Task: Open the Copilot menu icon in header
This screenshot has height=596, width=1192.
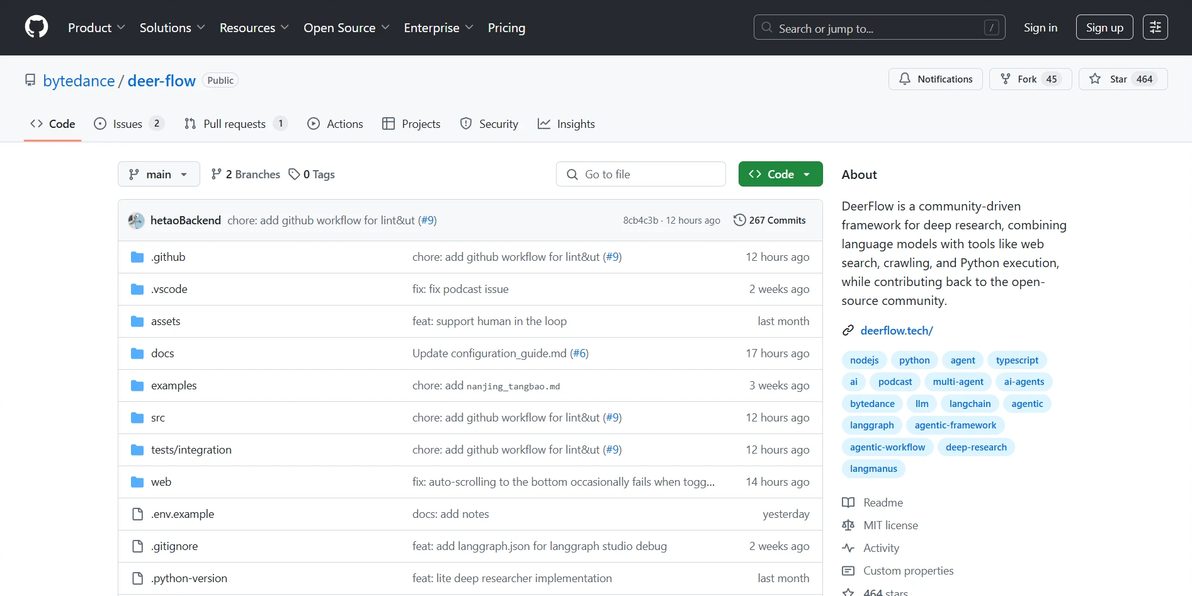Action: pyautogui.click(x=1155, y=28)
